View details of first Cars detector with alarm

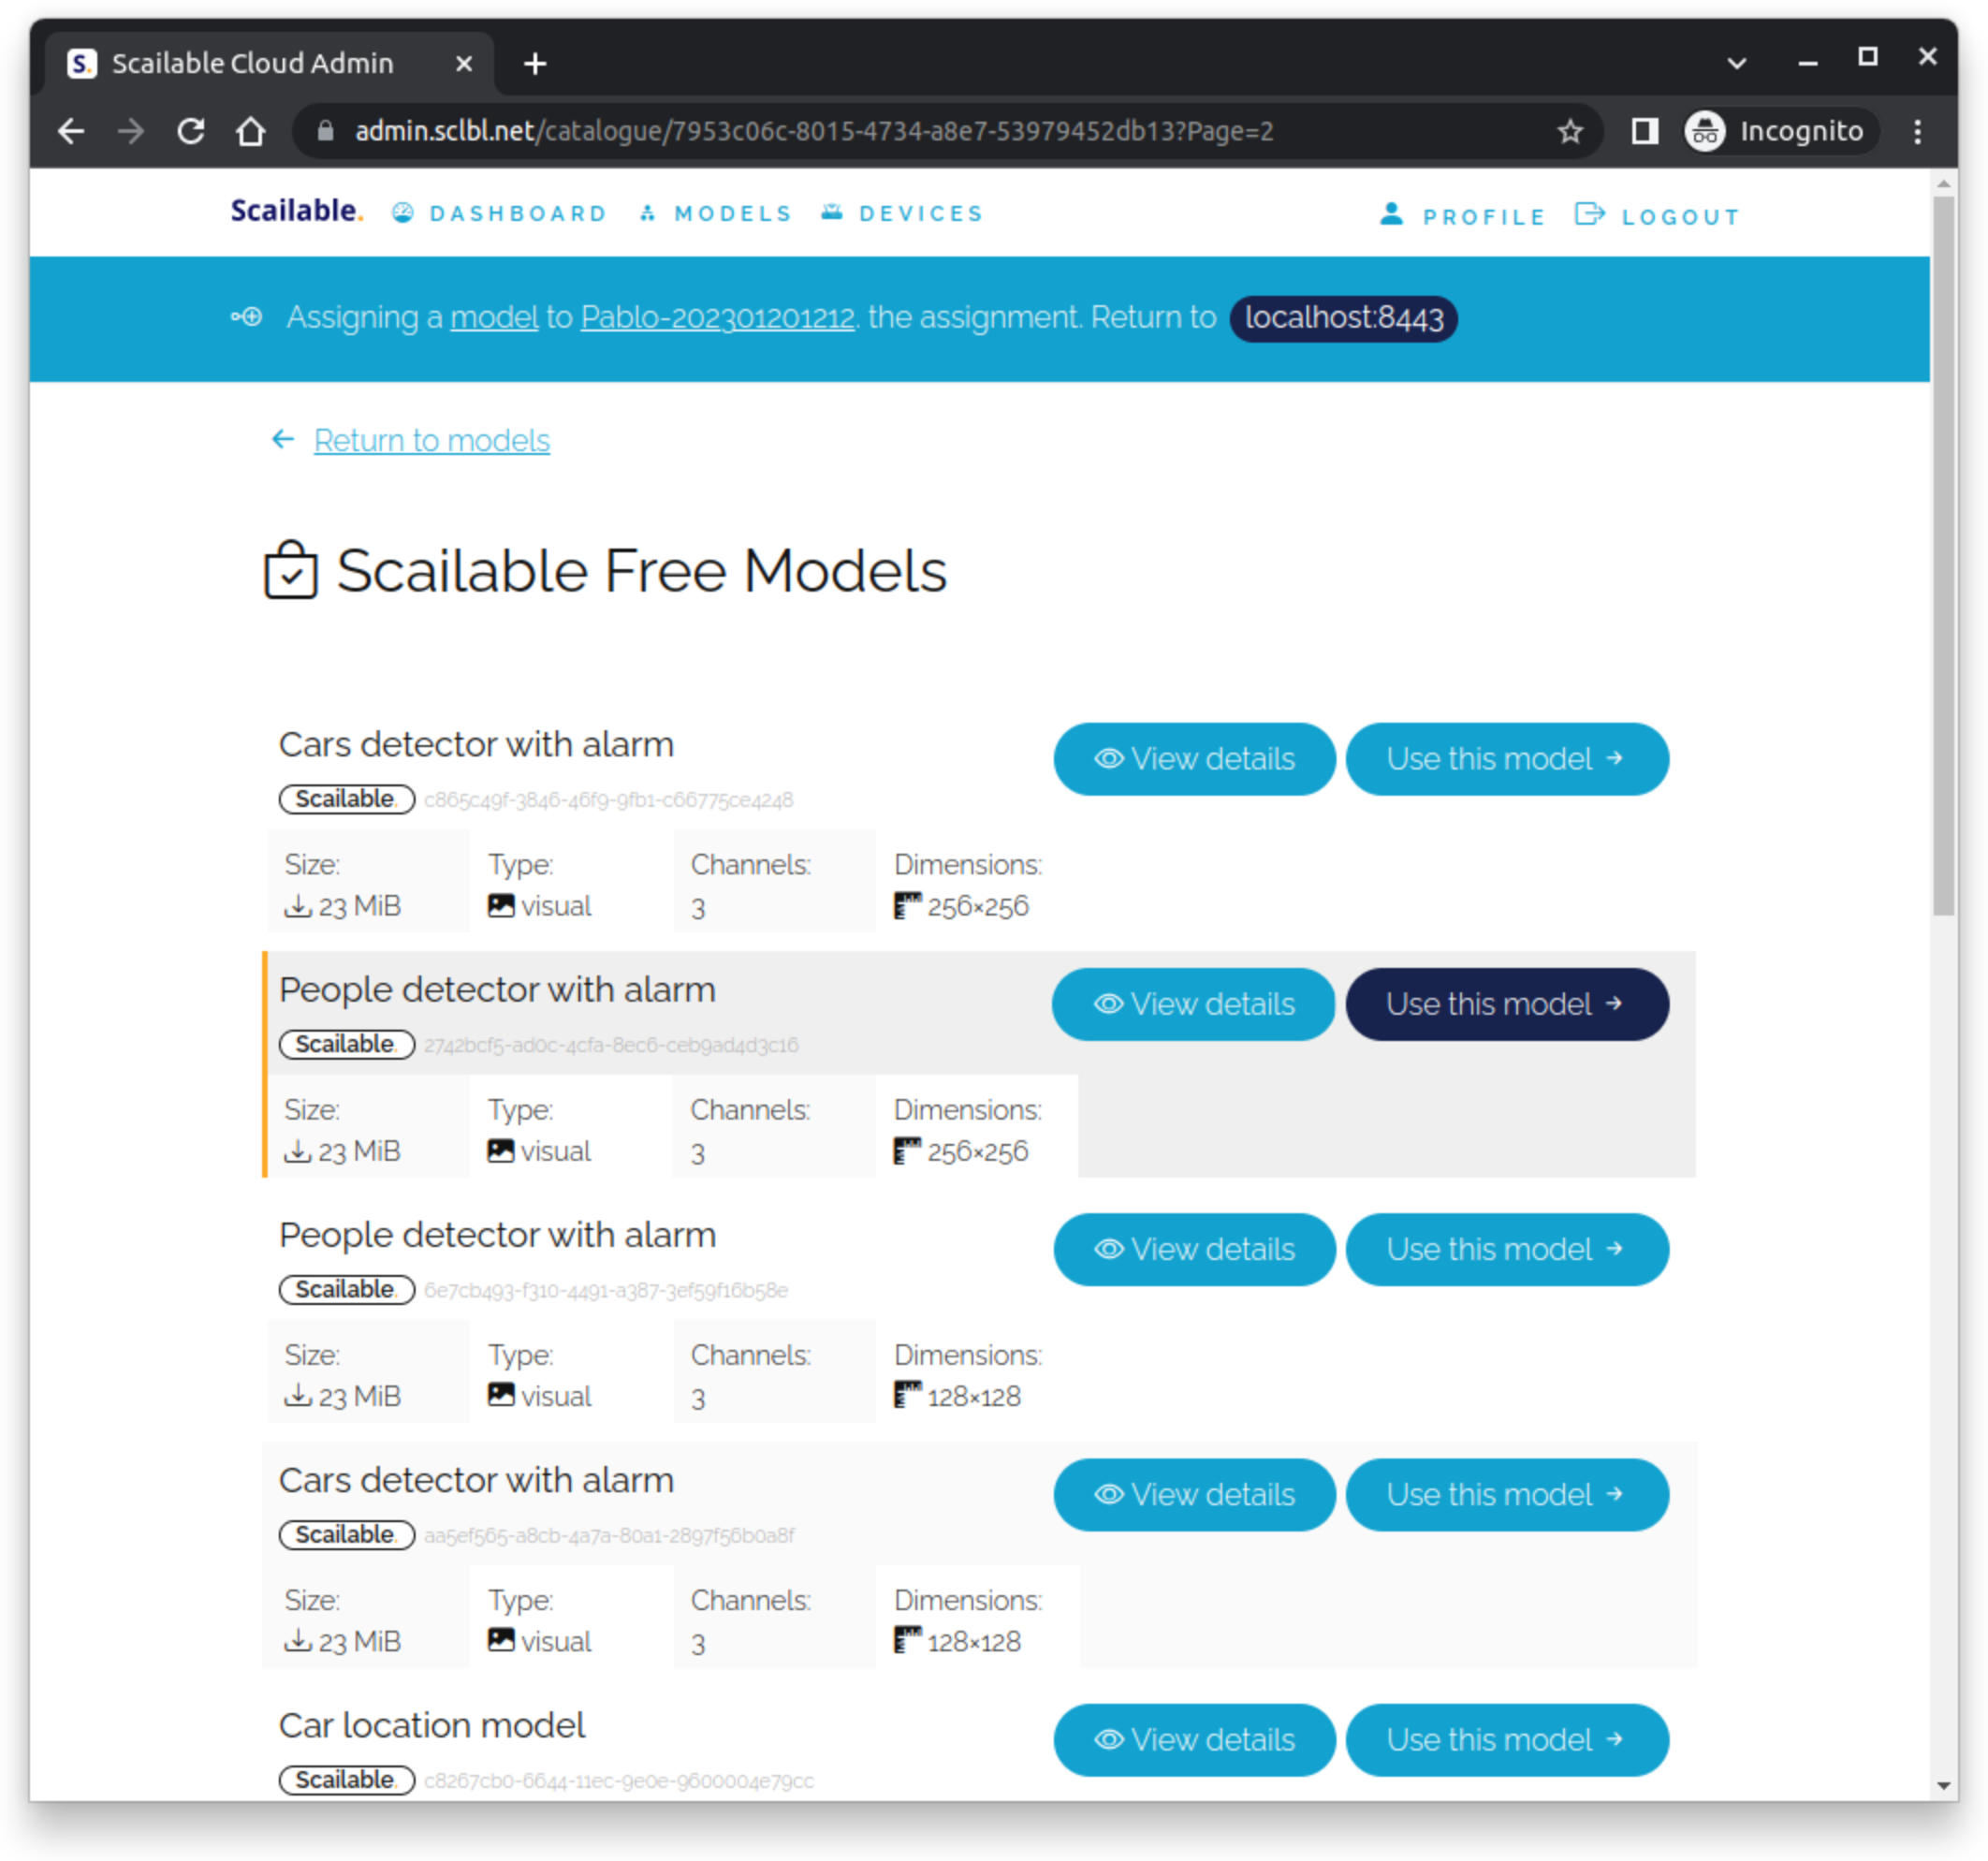click(1194, 759)
